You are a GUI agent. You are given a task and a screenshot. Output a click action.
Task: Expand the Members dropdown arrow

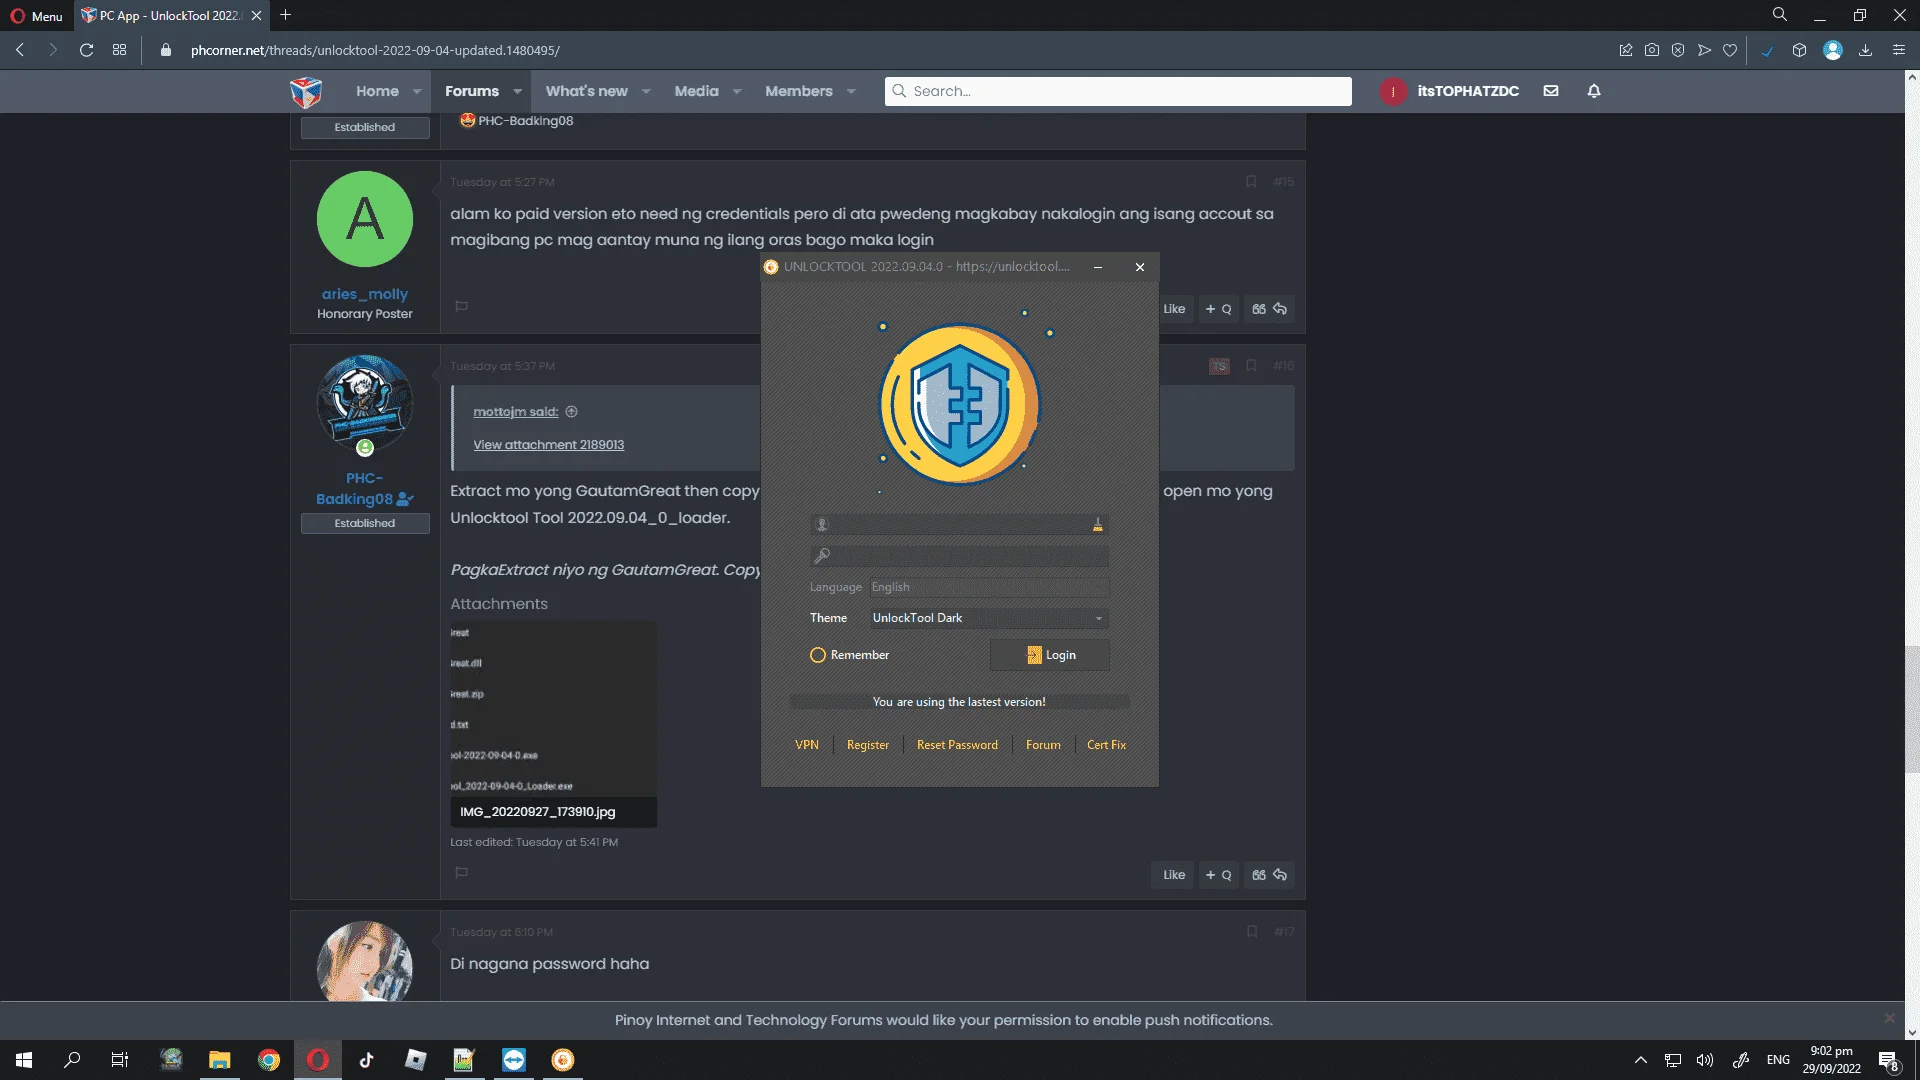(x=851, y=91)
